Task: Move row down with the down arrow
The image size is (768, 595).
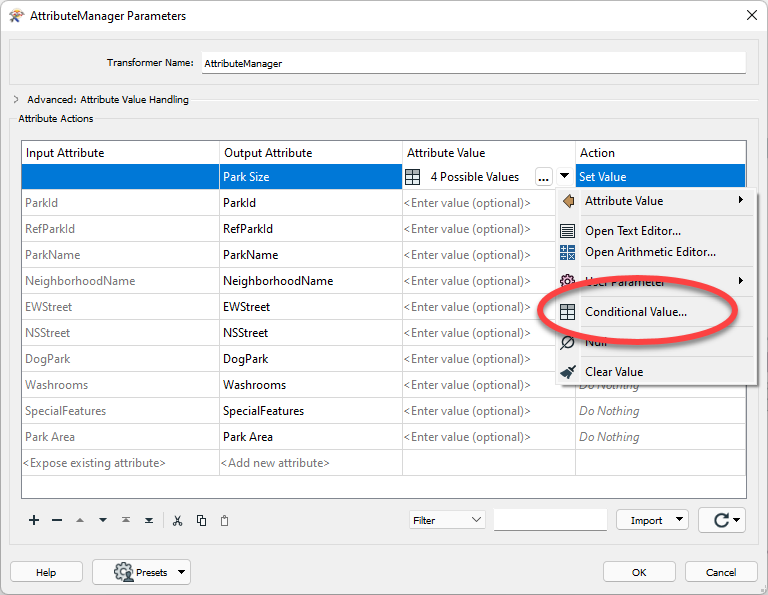Action: click(103, 520)
